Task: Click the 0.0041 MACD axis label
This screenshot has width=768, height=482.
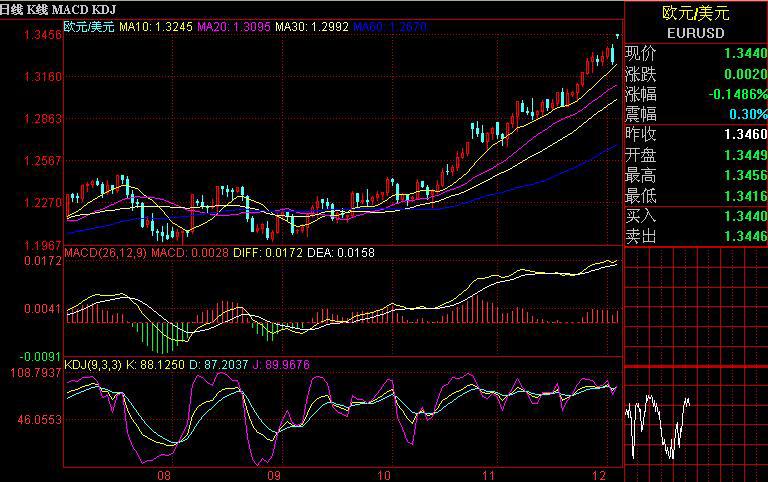Action: [x=43, y=309]
